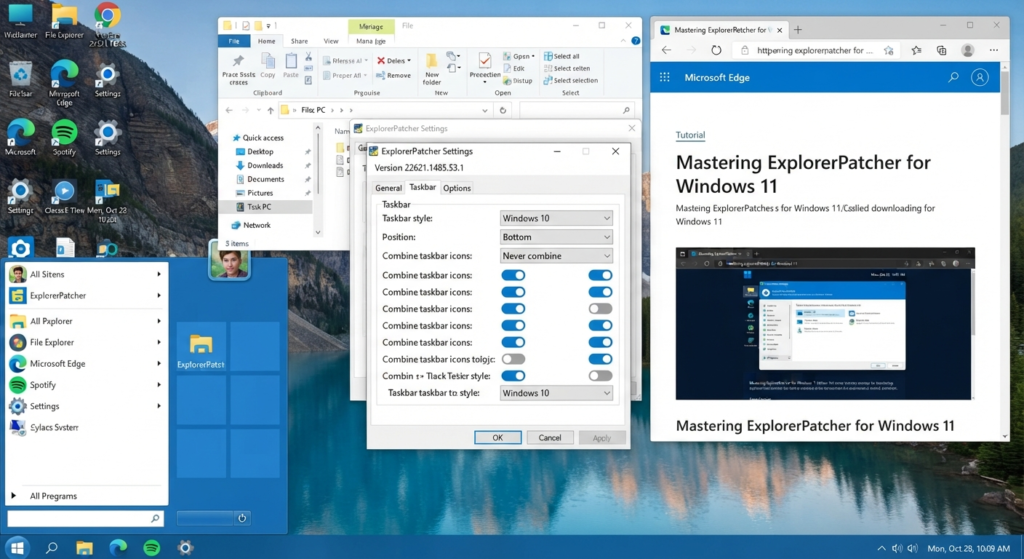1024x559 pixels.
Task: Click the Start menu search field
Action: [x=86, y=519]
